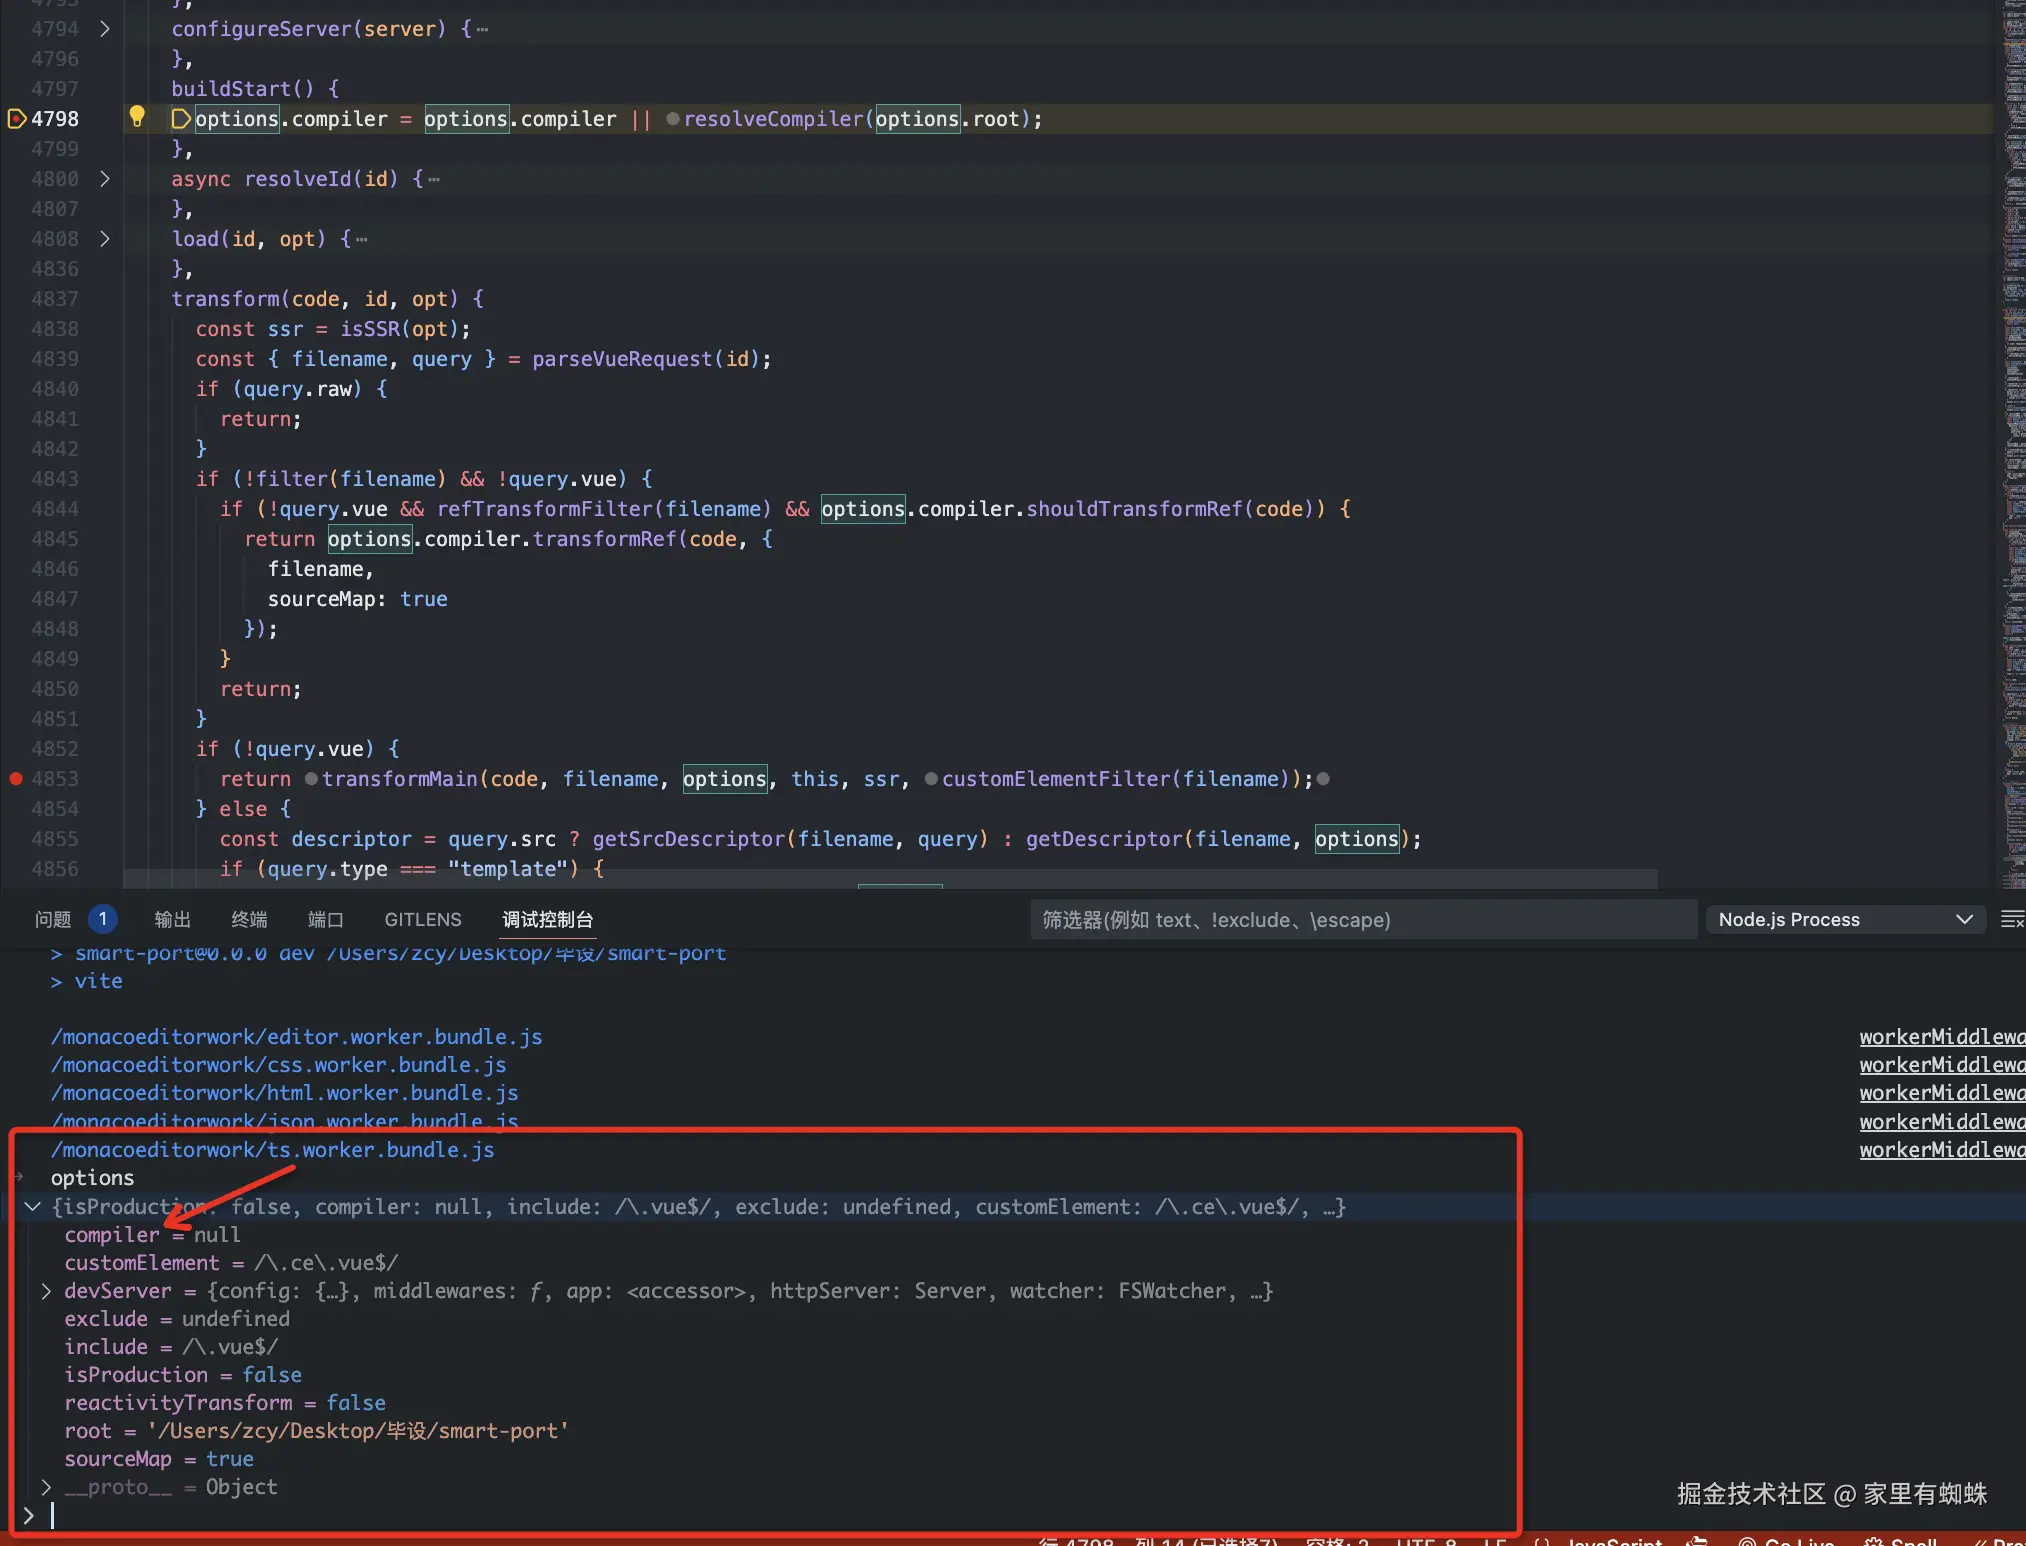This screenshot has height=1546, width=2026.
Task: Open the GITLENS panel tab
Action: click(423, 919)
